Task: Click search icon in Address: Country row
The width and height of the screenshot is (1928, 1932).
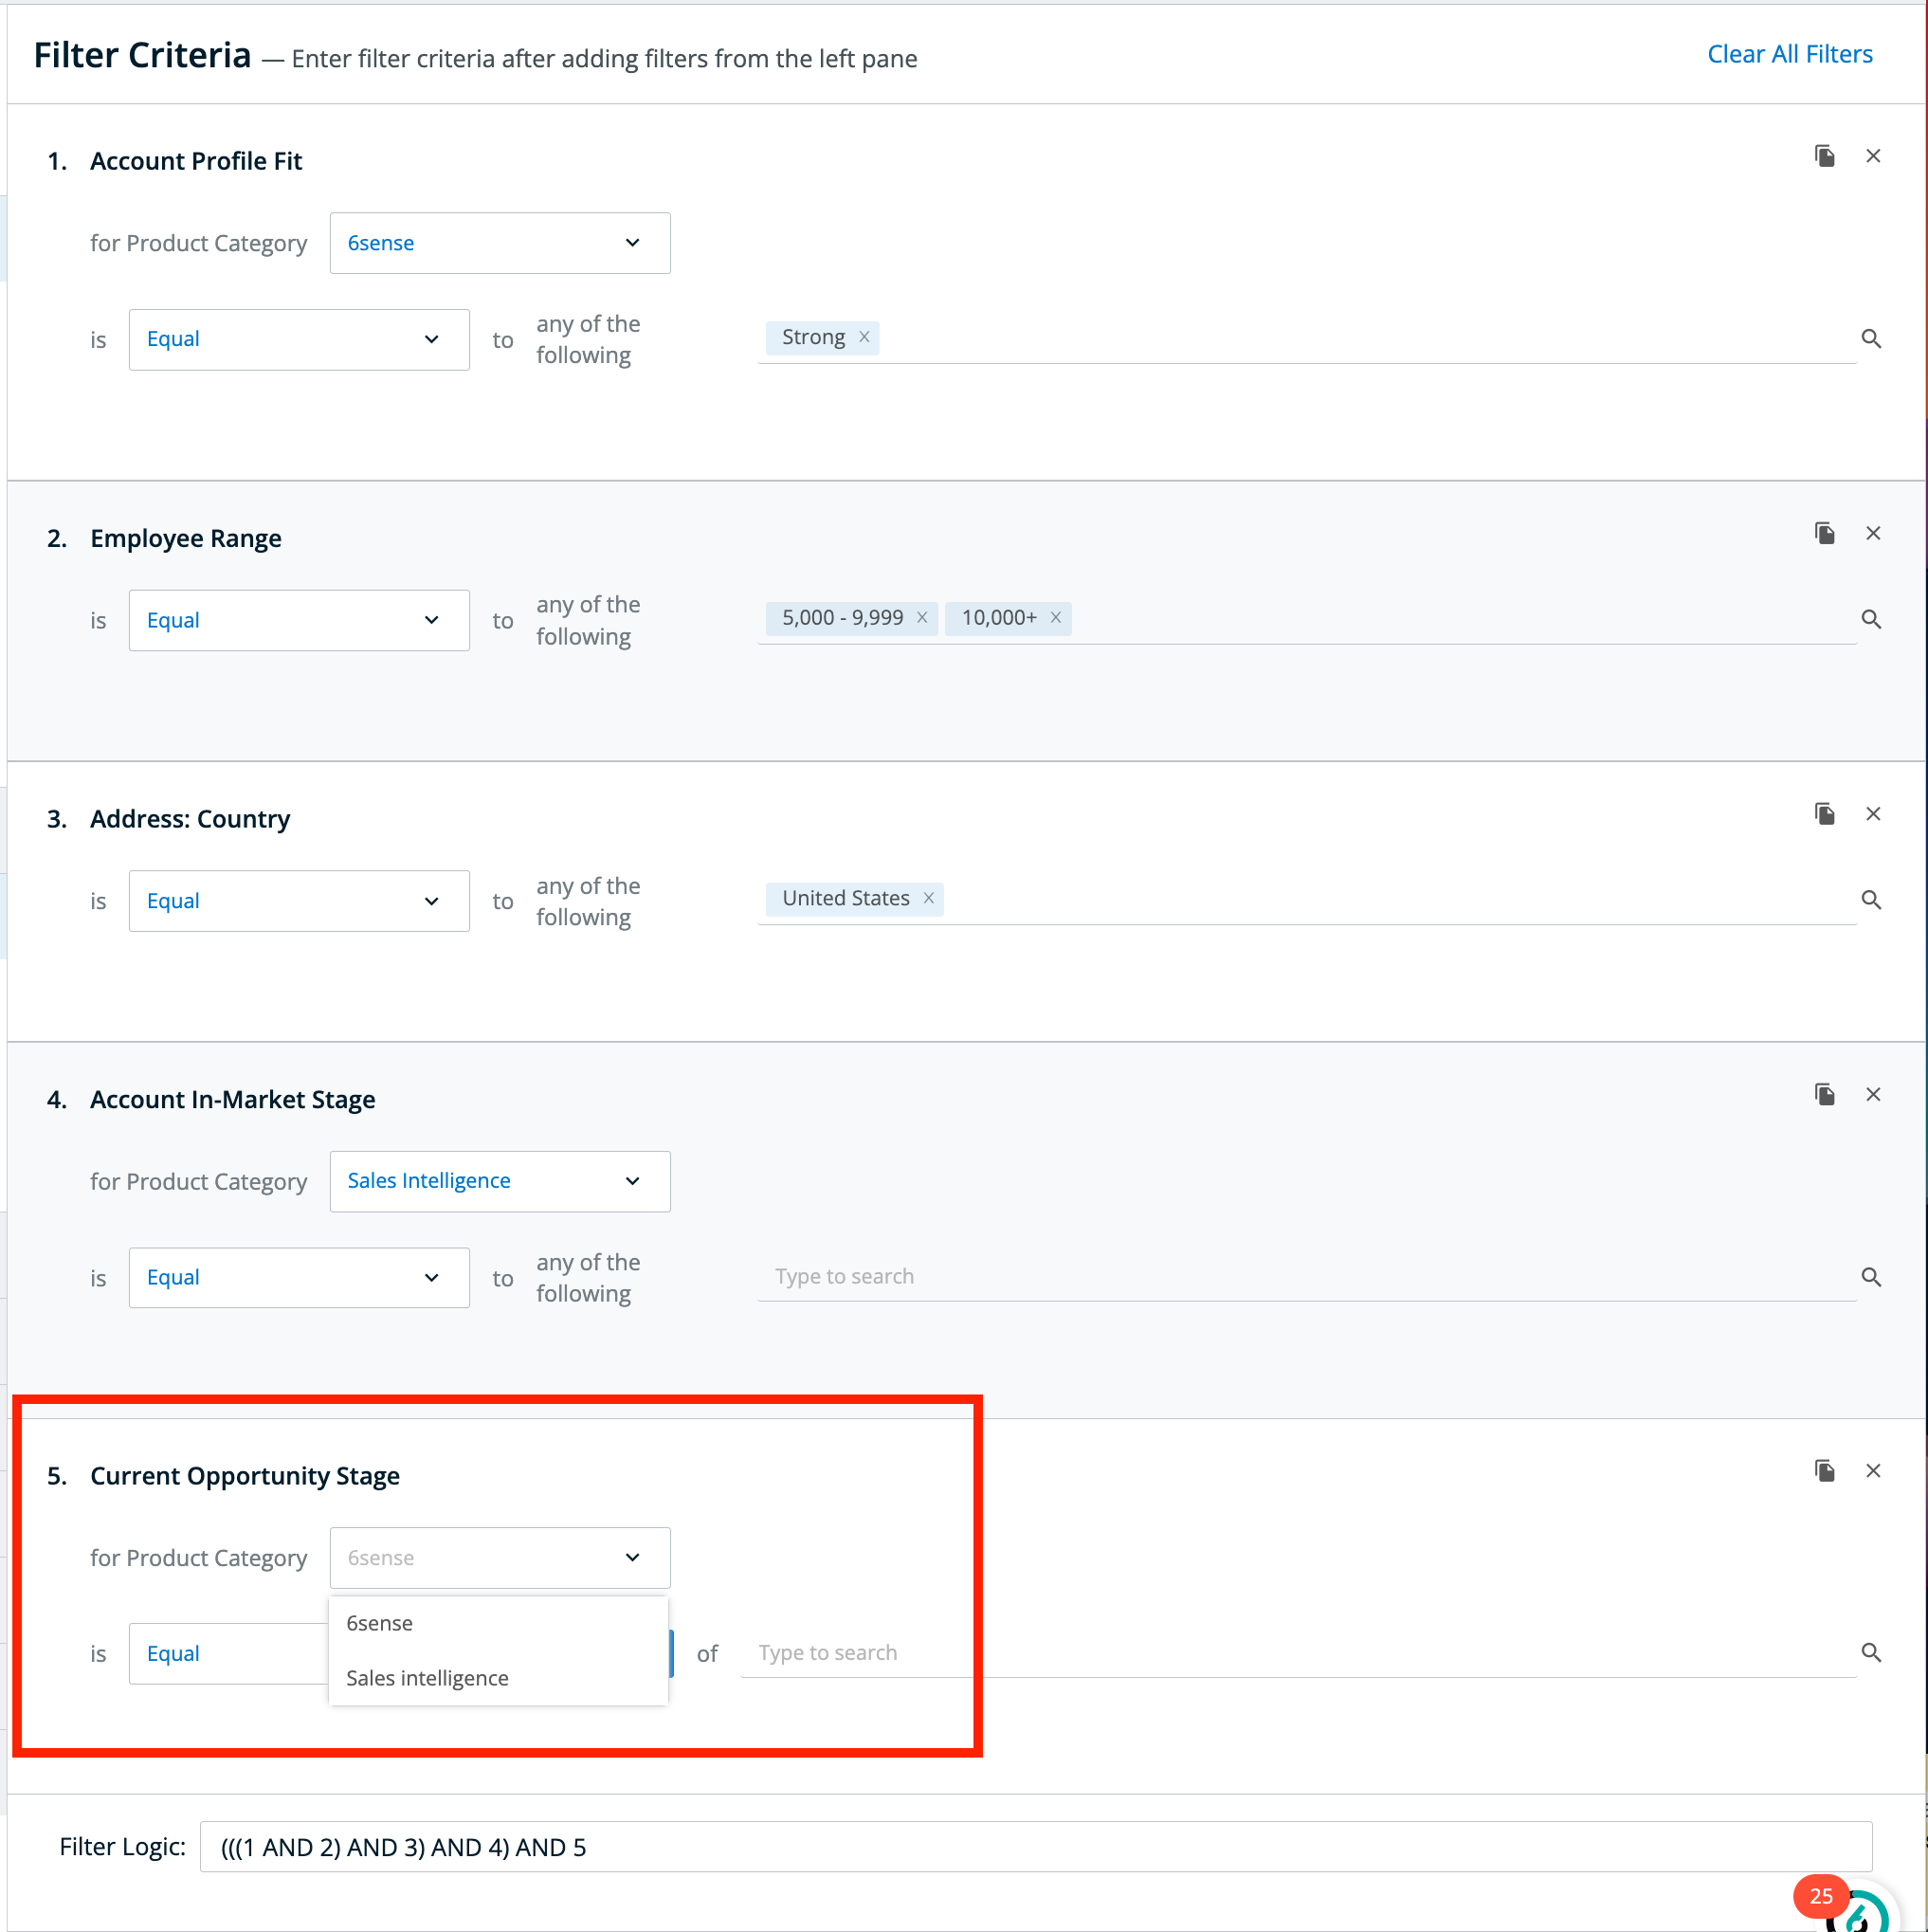Action: (1870, 900)
